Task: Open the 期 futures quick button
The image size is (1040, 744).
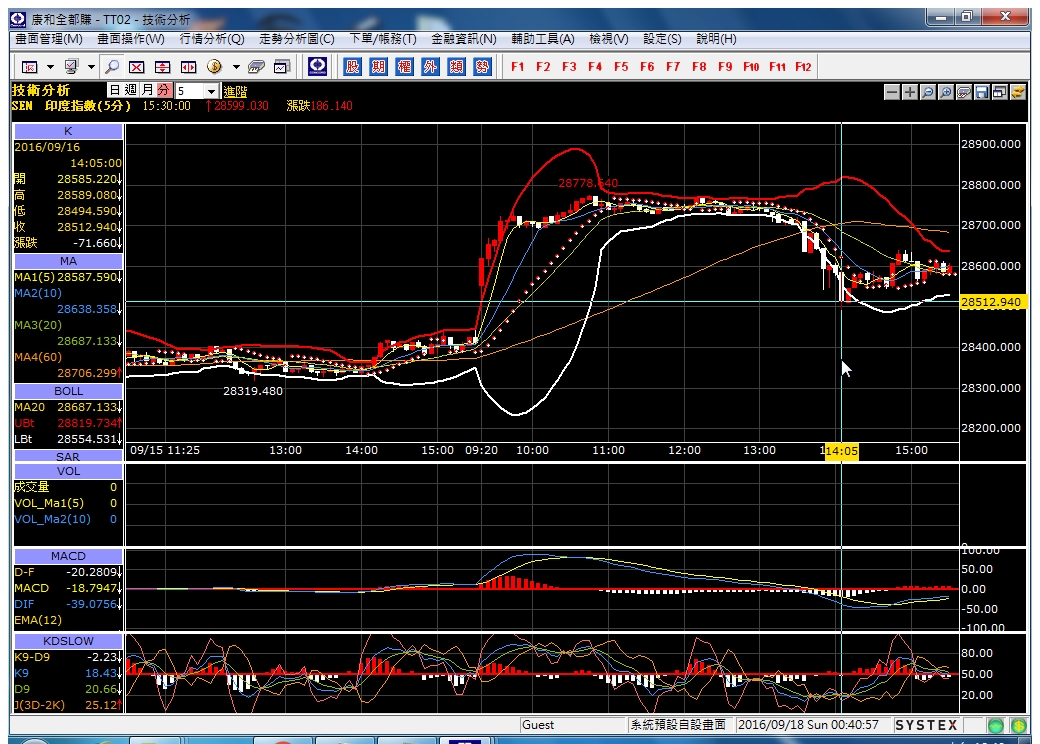Action: pos(378,66)
